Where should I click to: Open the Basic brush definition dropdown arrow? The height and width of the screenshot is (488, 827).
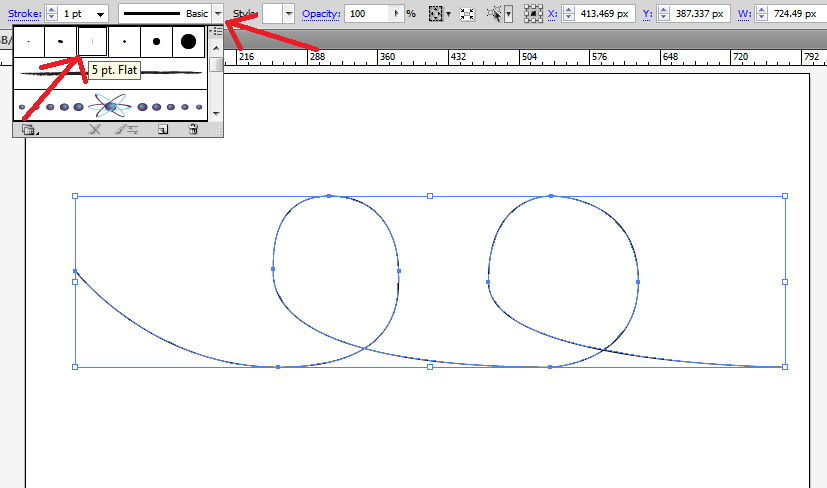[x=218, y=14]
